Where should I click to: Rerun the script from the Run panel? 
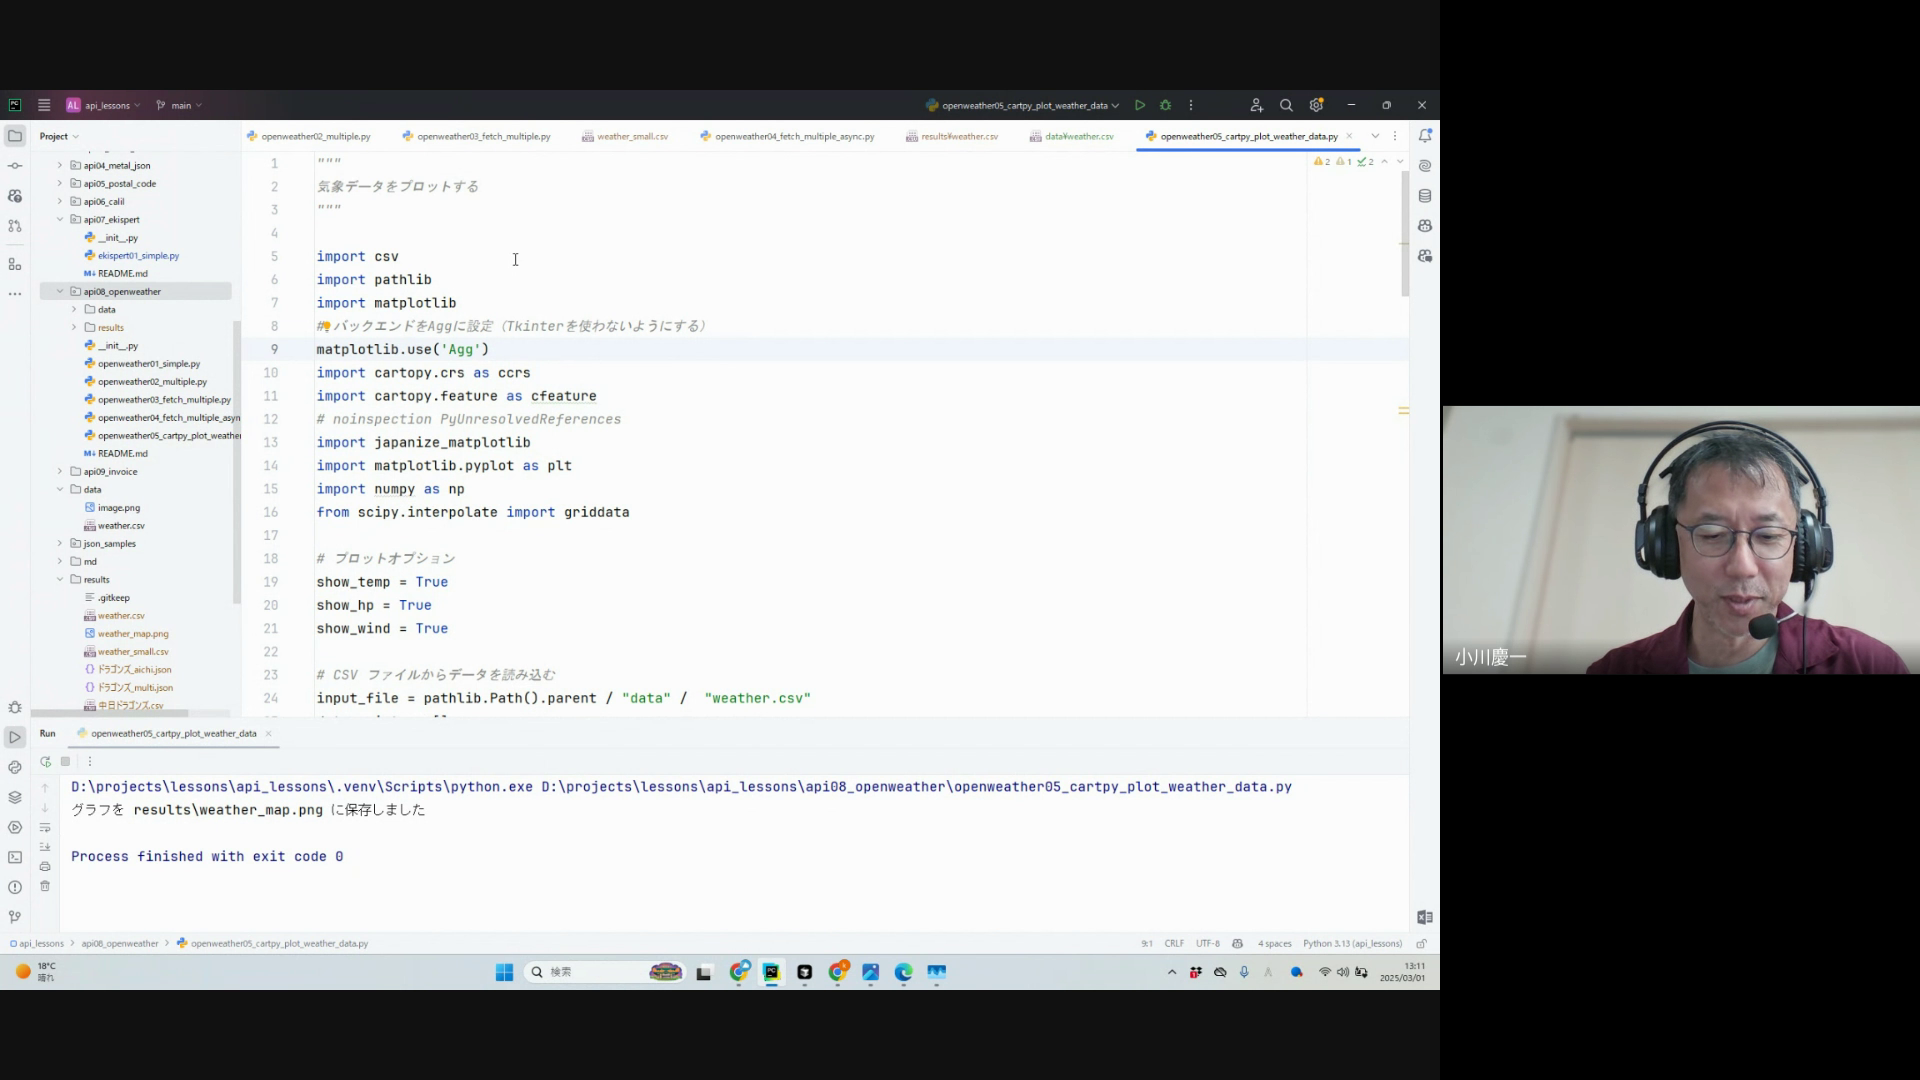pos(45,762)
